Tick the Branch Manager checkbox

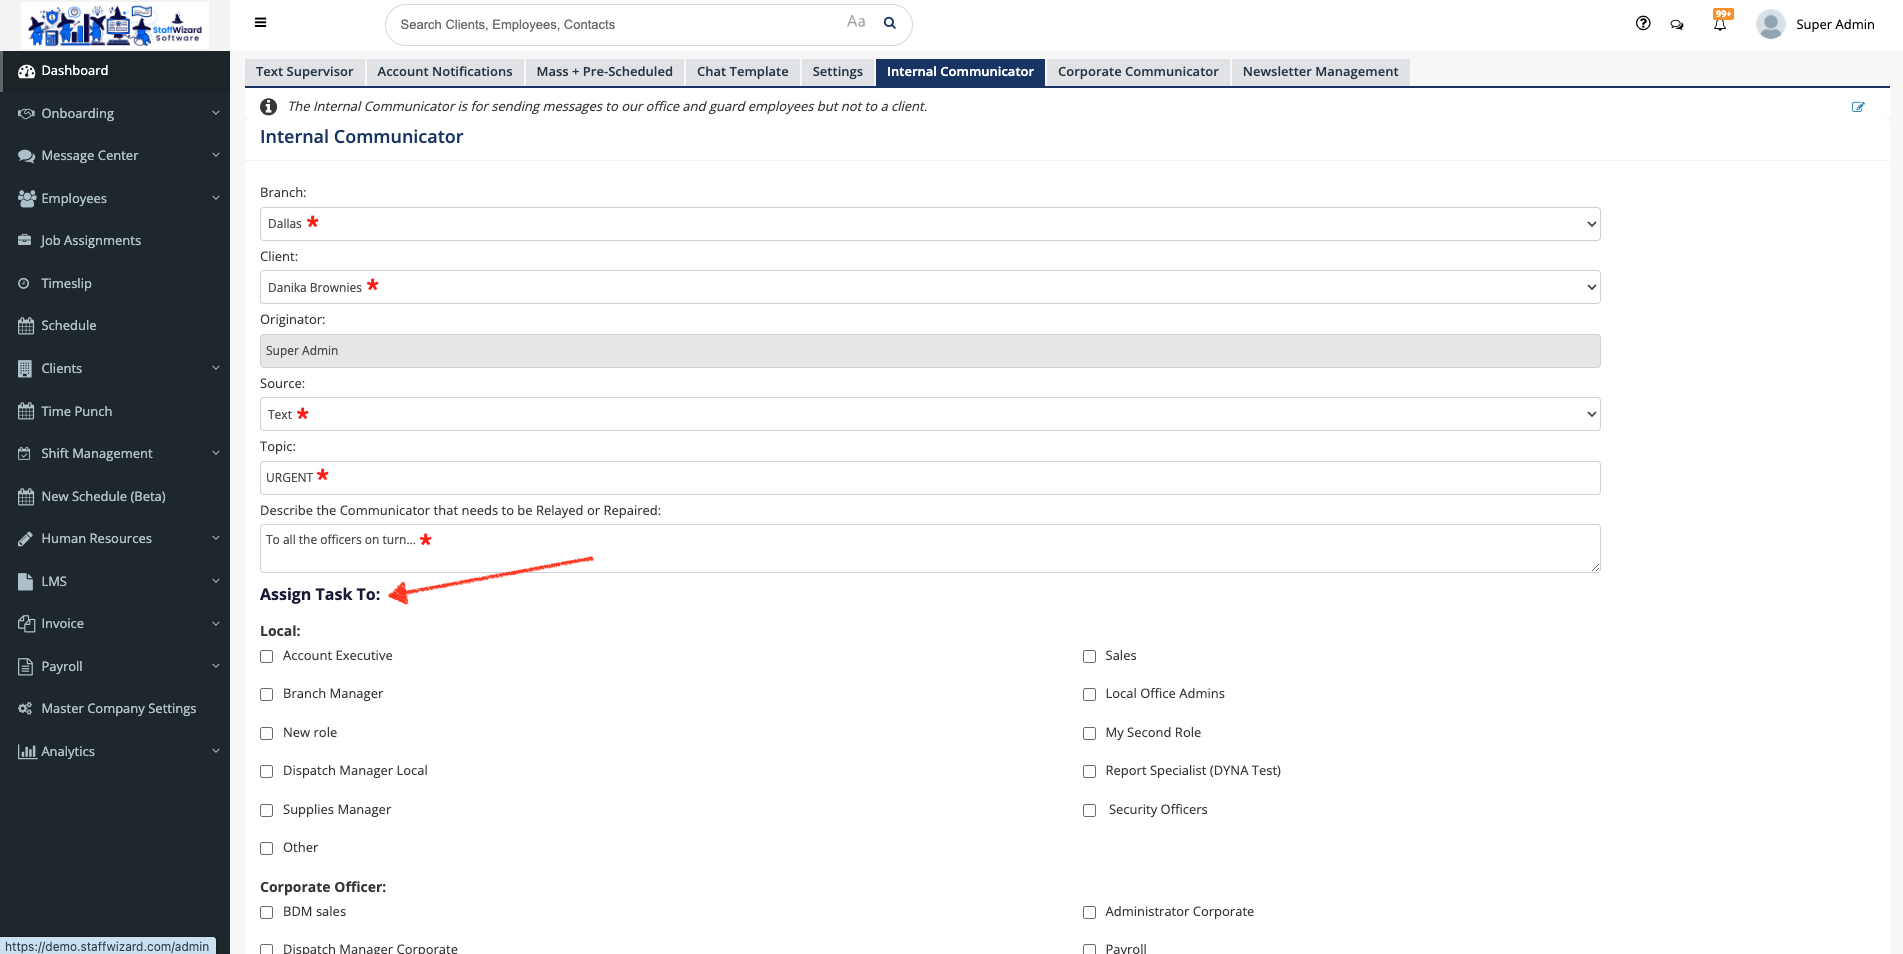267,695
